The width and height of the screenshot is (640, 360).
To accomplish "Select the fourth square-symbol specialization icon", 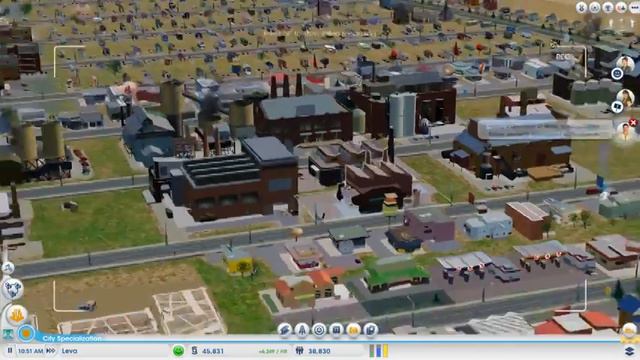I will point(336,329).
